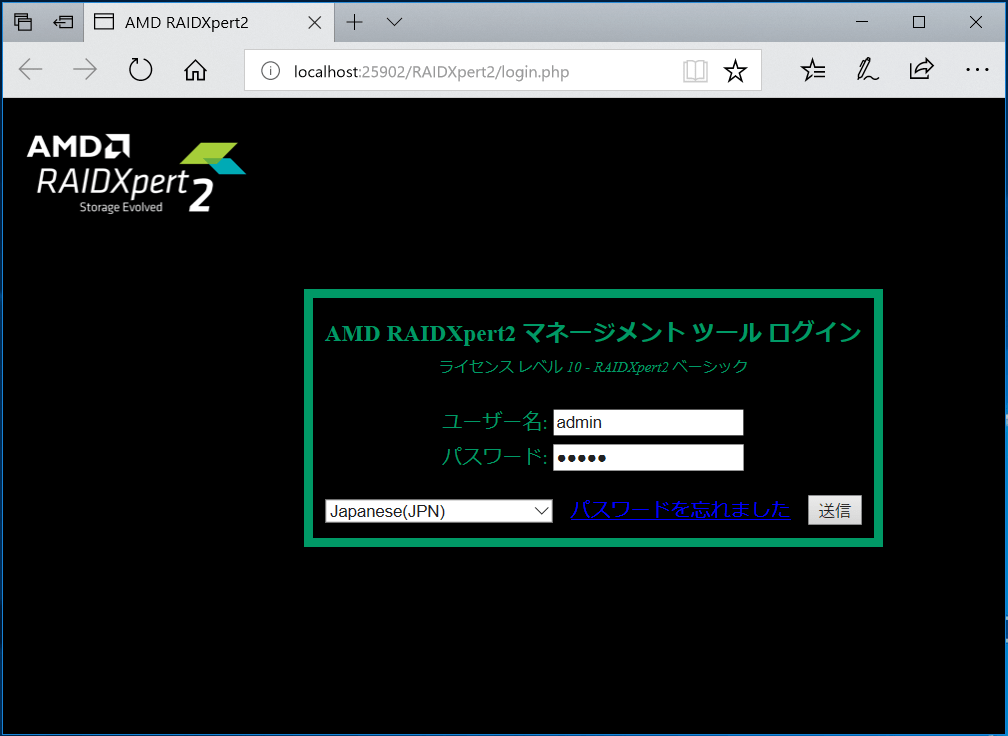The width and height of the screenshot is (1008, 736).
Task: Set the current tabs aside
Action: [x=63, y=22]
